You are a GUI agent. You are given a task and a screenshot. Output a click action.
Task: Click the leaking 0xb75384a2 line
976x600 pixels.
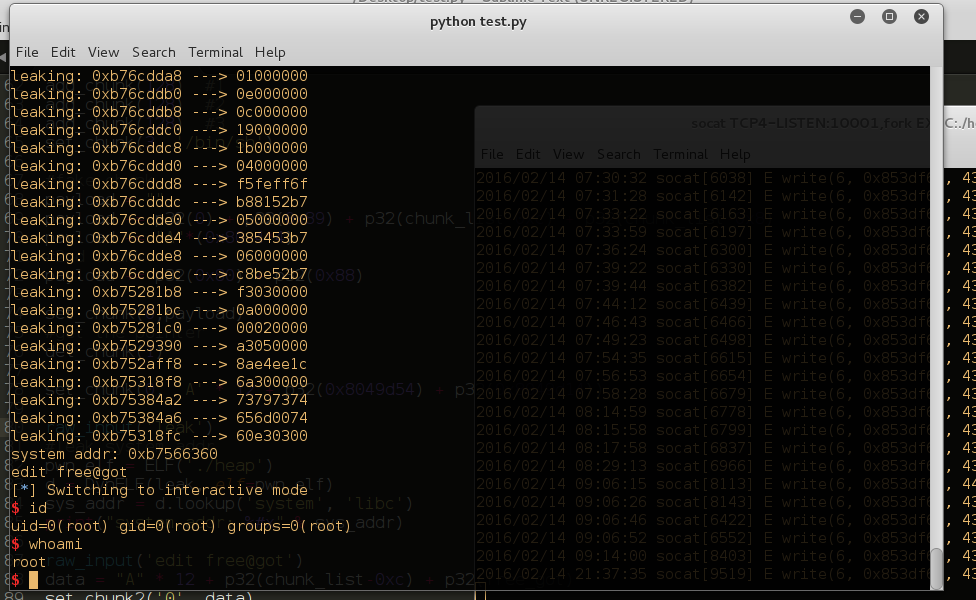tap(159, 401)
